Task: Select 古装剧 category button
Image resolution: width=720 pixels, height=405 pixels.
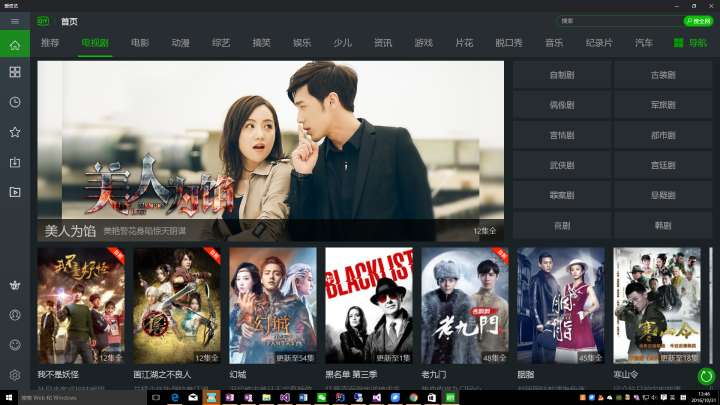Action: coord(663,75)
